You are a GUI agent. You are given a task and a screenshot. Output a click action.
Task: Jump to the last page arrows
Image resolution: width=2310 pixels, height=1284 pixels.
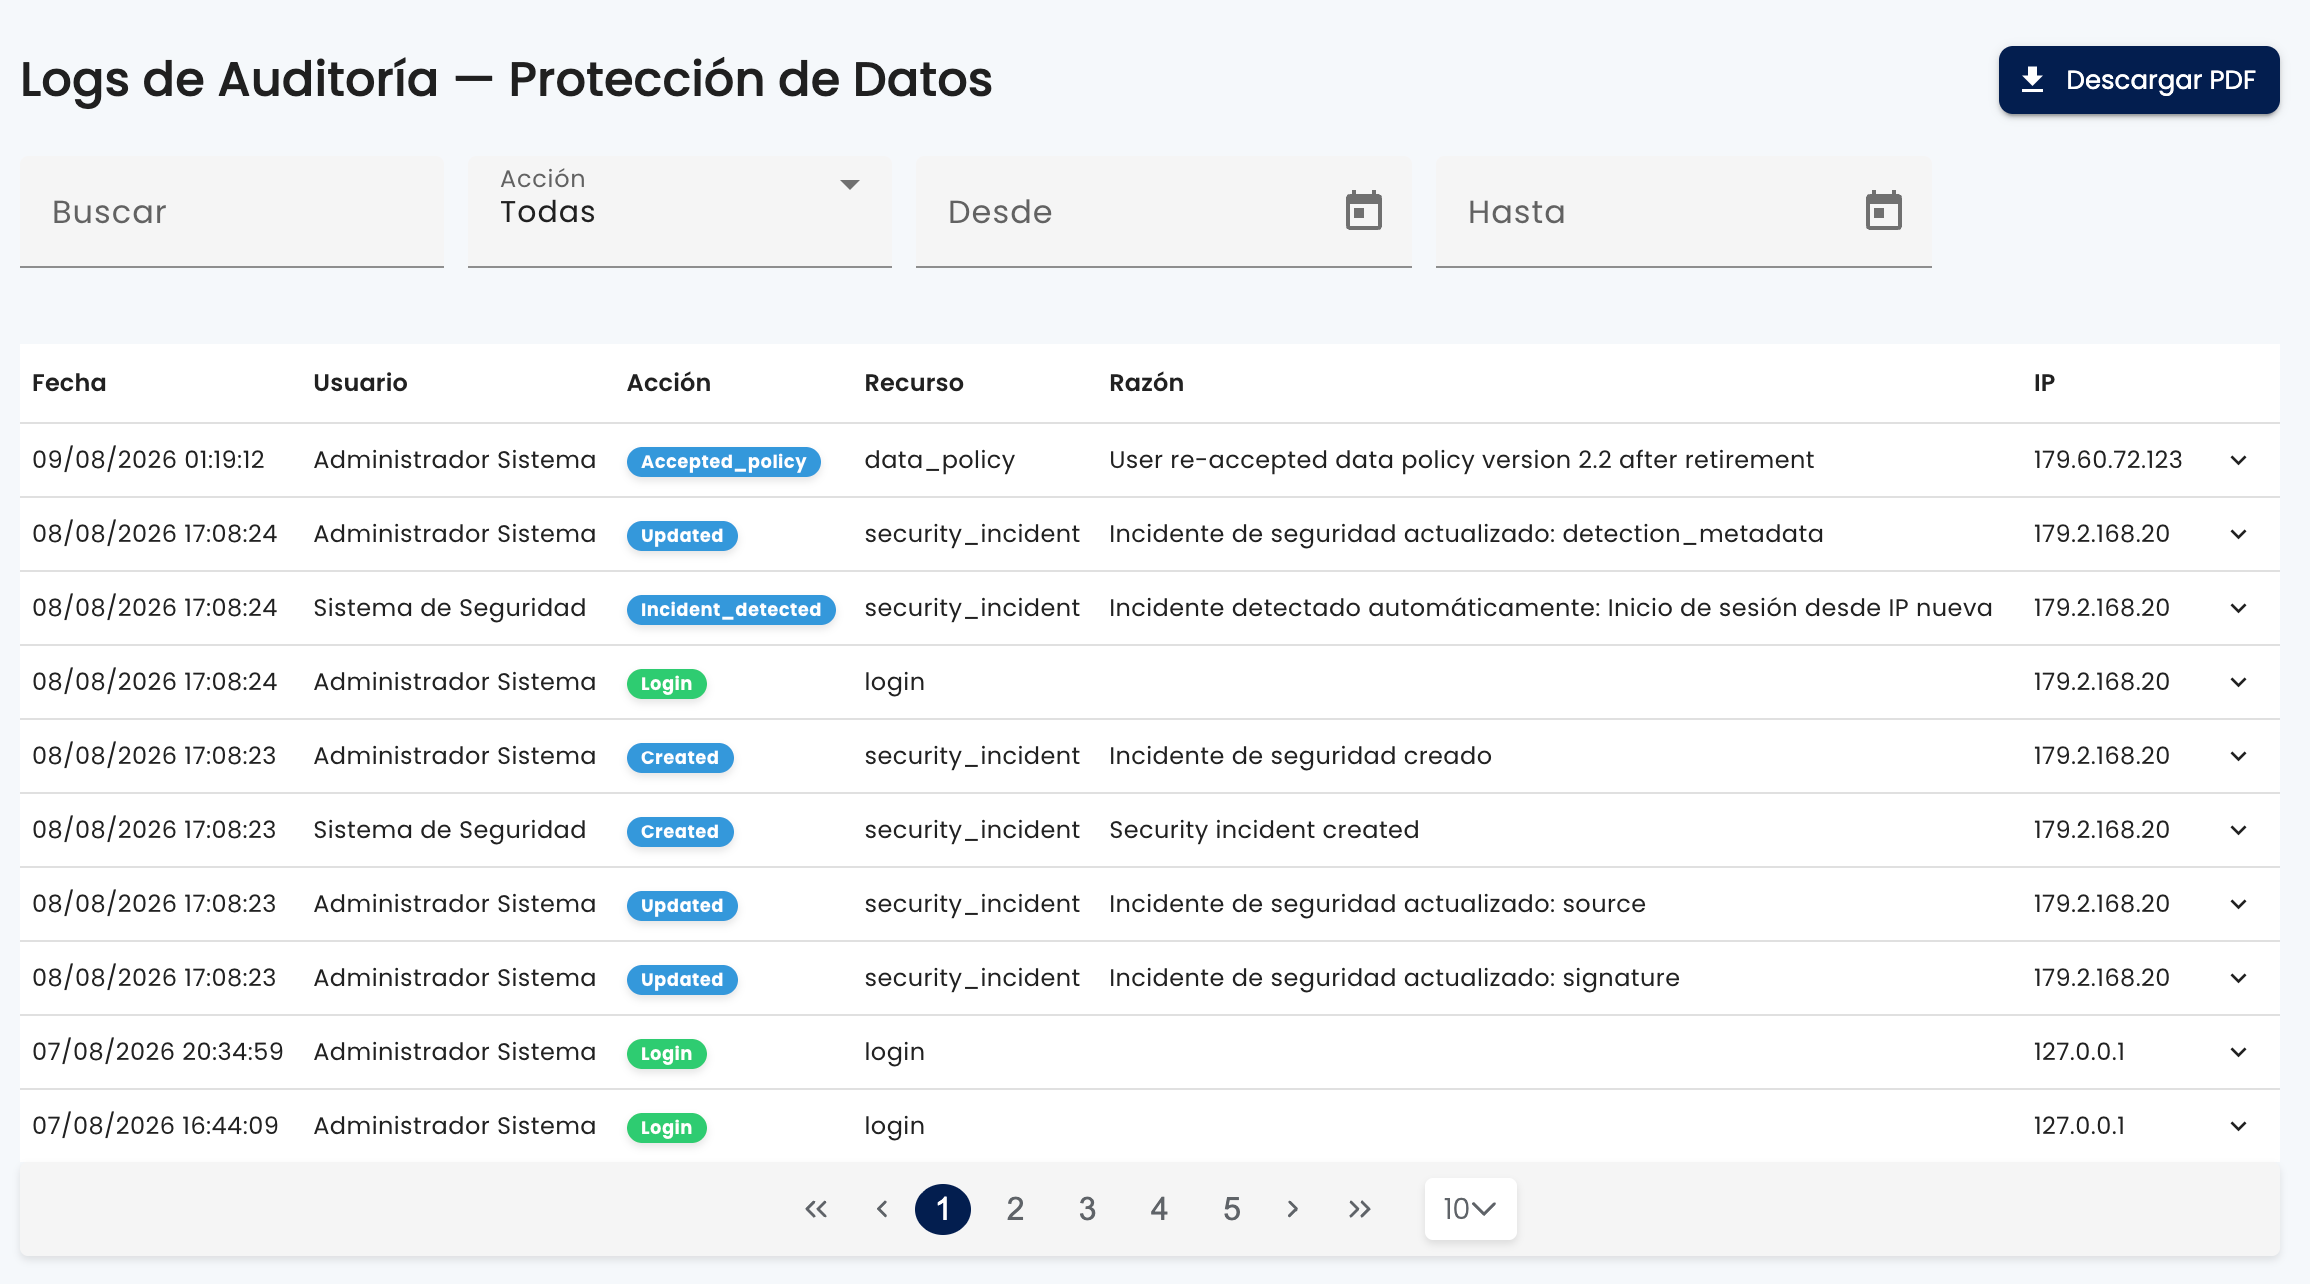[x=1359, y=1209]
